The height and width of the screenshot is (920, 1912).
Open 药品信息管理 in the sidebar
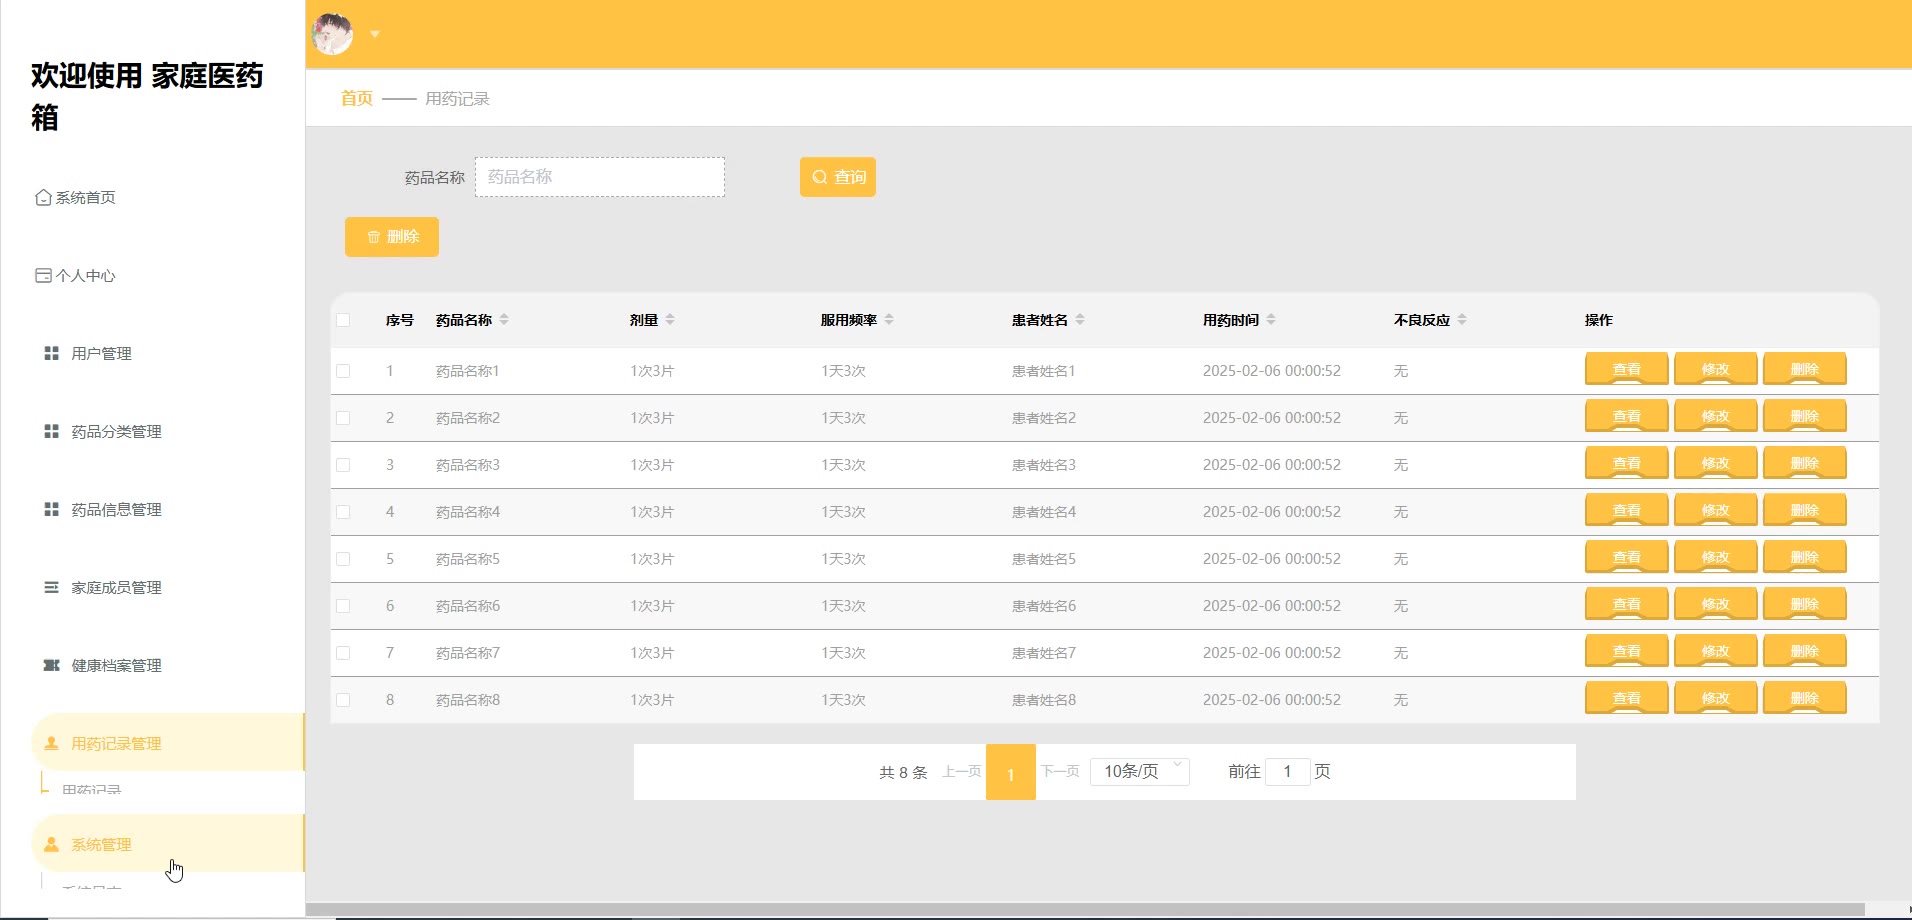pos(116,510)
